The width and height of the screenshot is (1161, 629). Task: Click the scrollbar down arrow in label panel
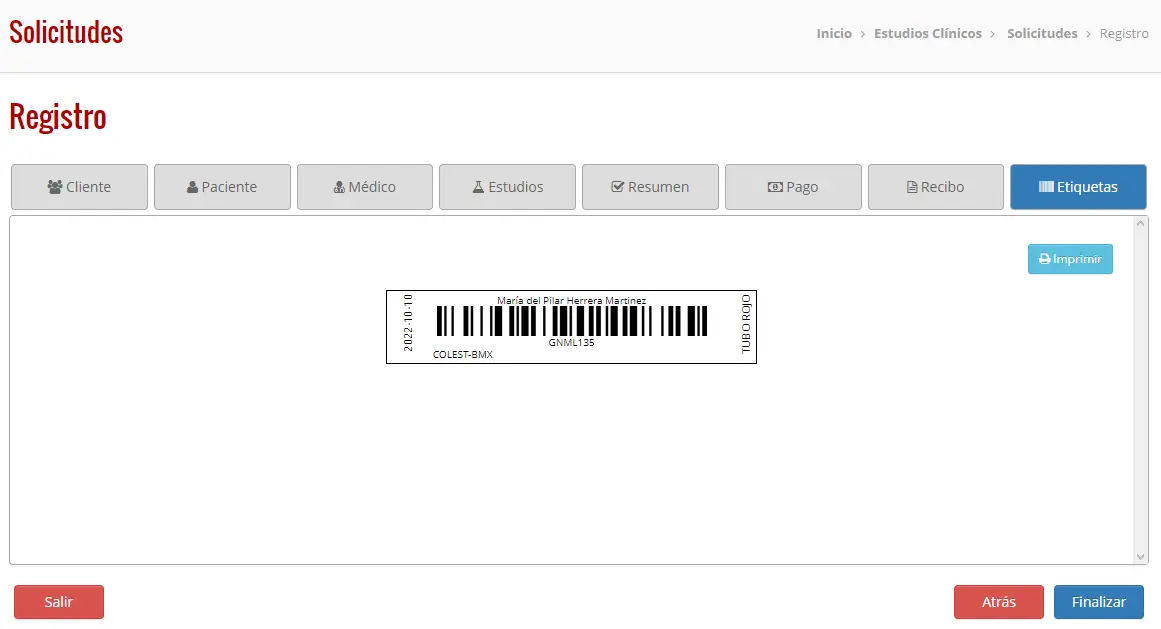point(1140,556)
